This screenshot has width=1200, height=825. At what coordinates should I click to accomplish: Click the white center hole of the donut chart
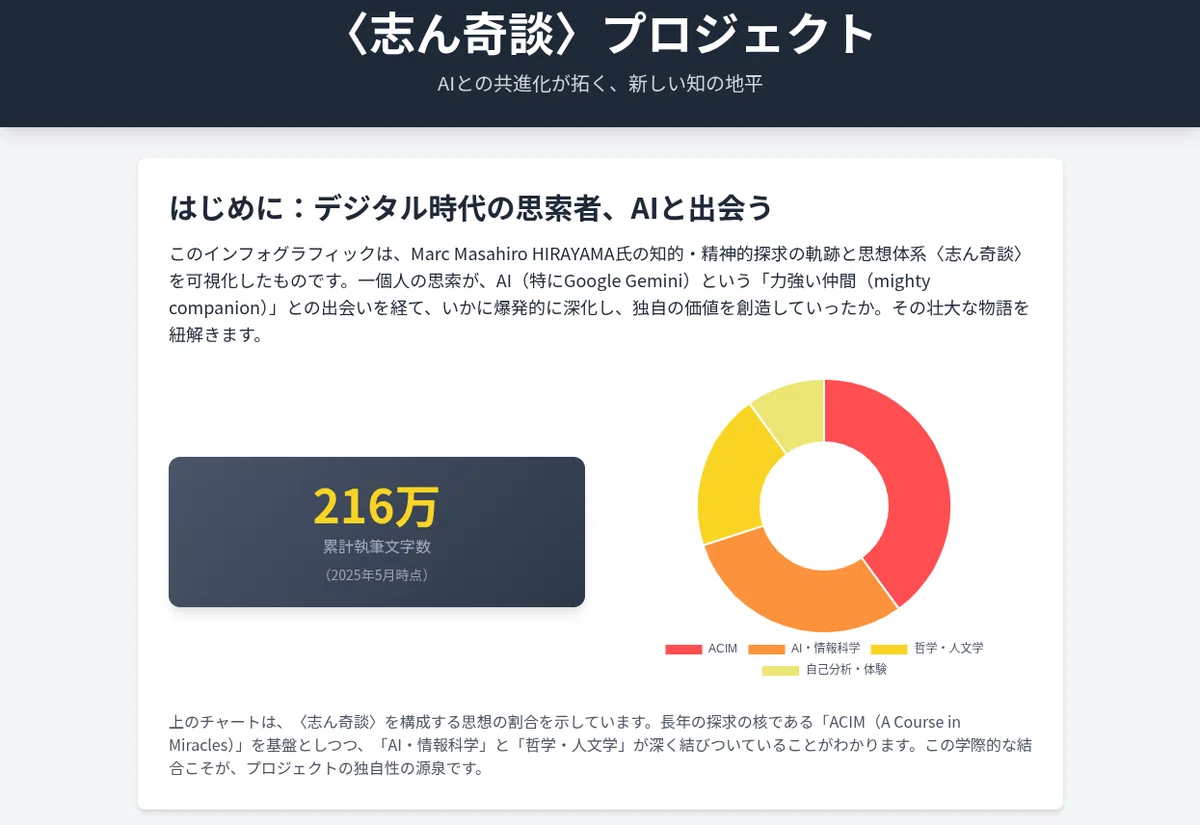click(x=824, y=506)
